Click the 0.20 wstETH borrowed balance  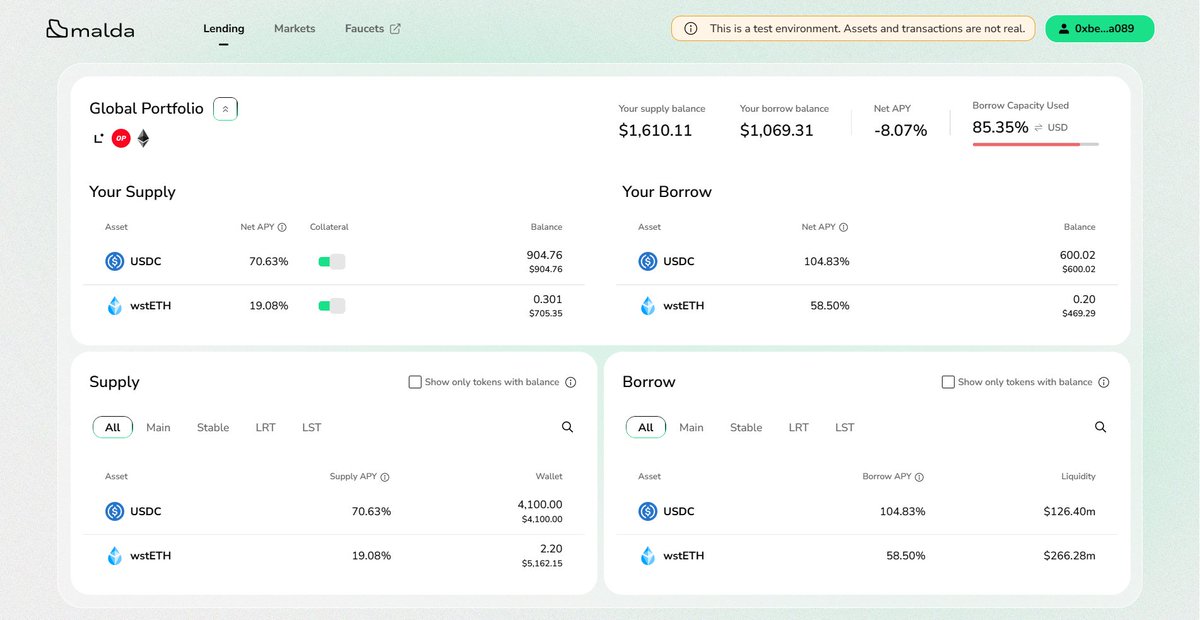click(x=1084, y=299)
